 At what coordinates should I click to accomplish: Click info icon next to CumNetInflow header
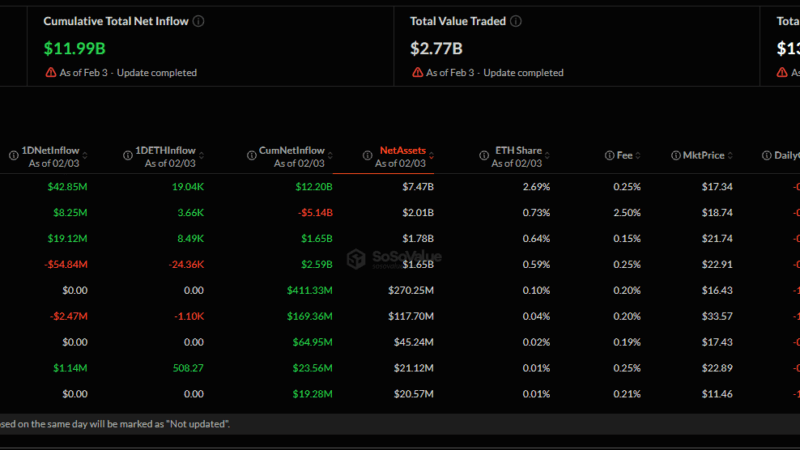252,156
